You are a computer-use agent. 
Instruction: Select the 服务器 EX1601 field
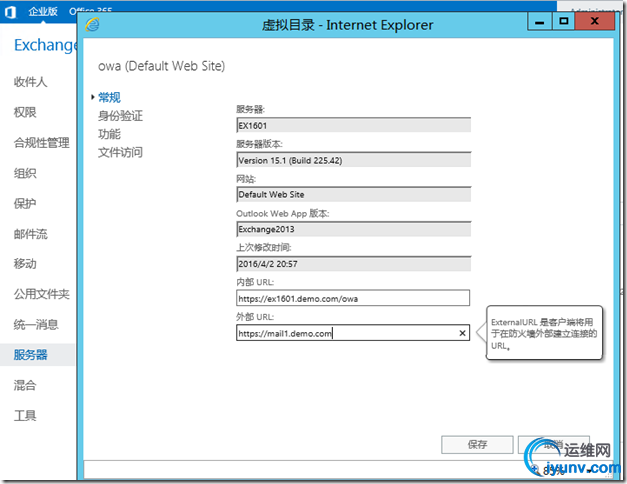[353, 125]
